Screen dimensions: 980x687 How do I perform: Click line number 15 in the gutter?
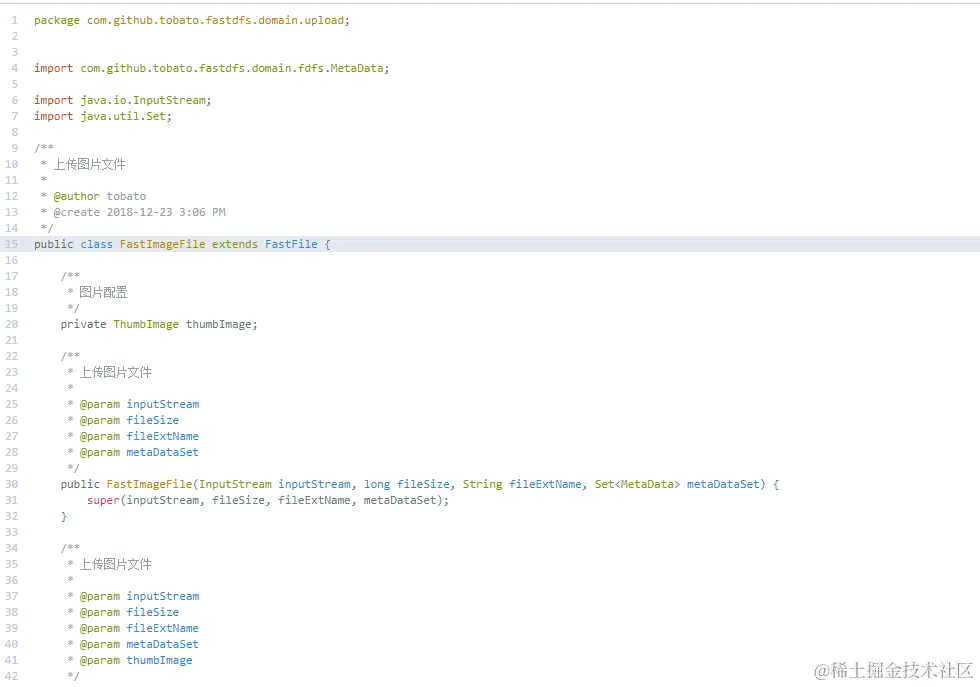pyautogui.click(x=11, y=244)
